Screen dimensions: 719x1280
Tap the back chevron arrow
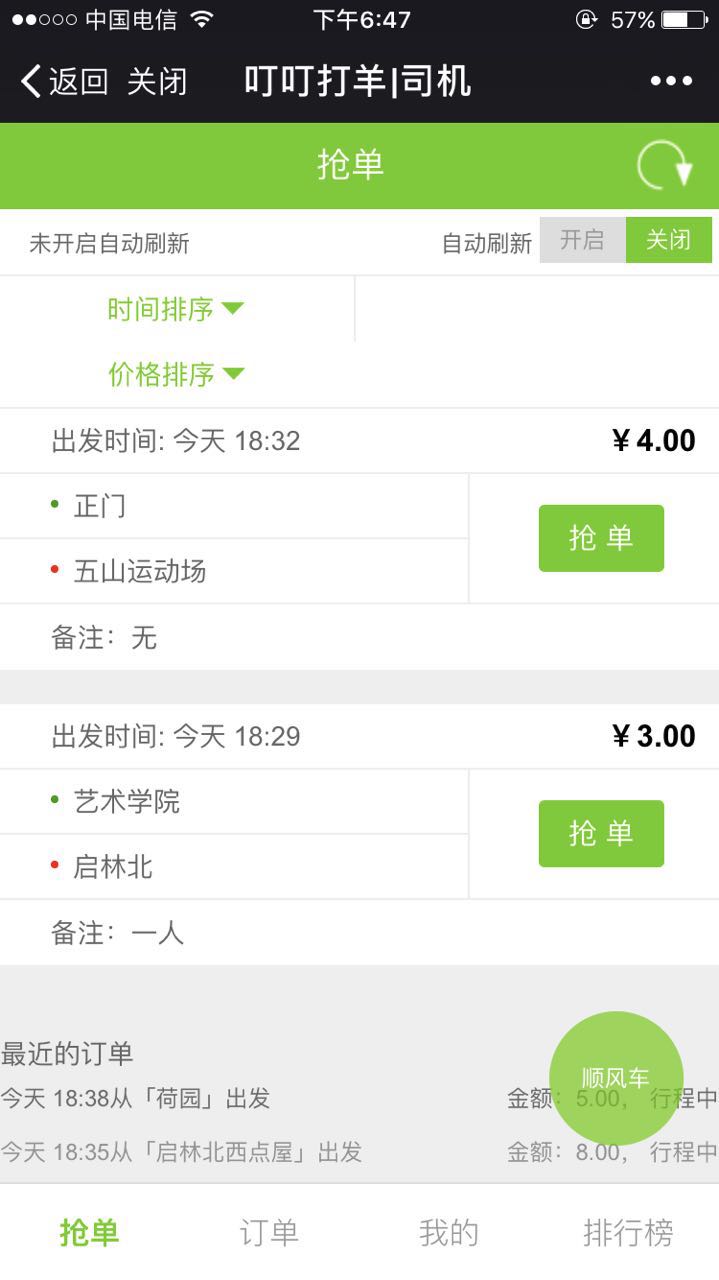[32, 82]
